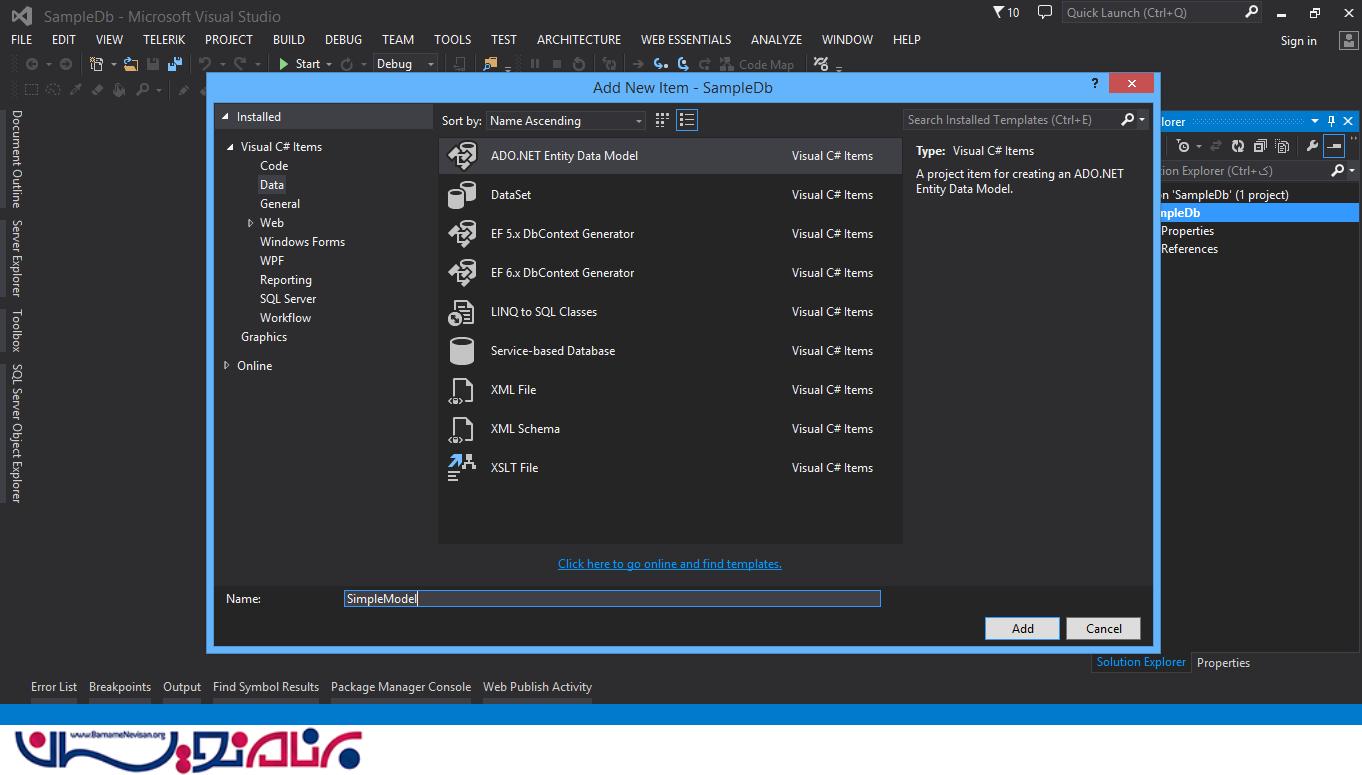Open the Sort by Name Ascending dropdown
The image size is (1362, 775).
click(566, 121)
